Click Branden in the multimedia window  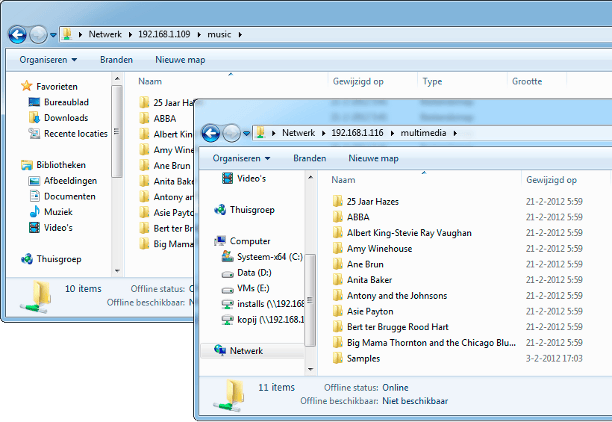pyautogui.click(x=310, y=158)
